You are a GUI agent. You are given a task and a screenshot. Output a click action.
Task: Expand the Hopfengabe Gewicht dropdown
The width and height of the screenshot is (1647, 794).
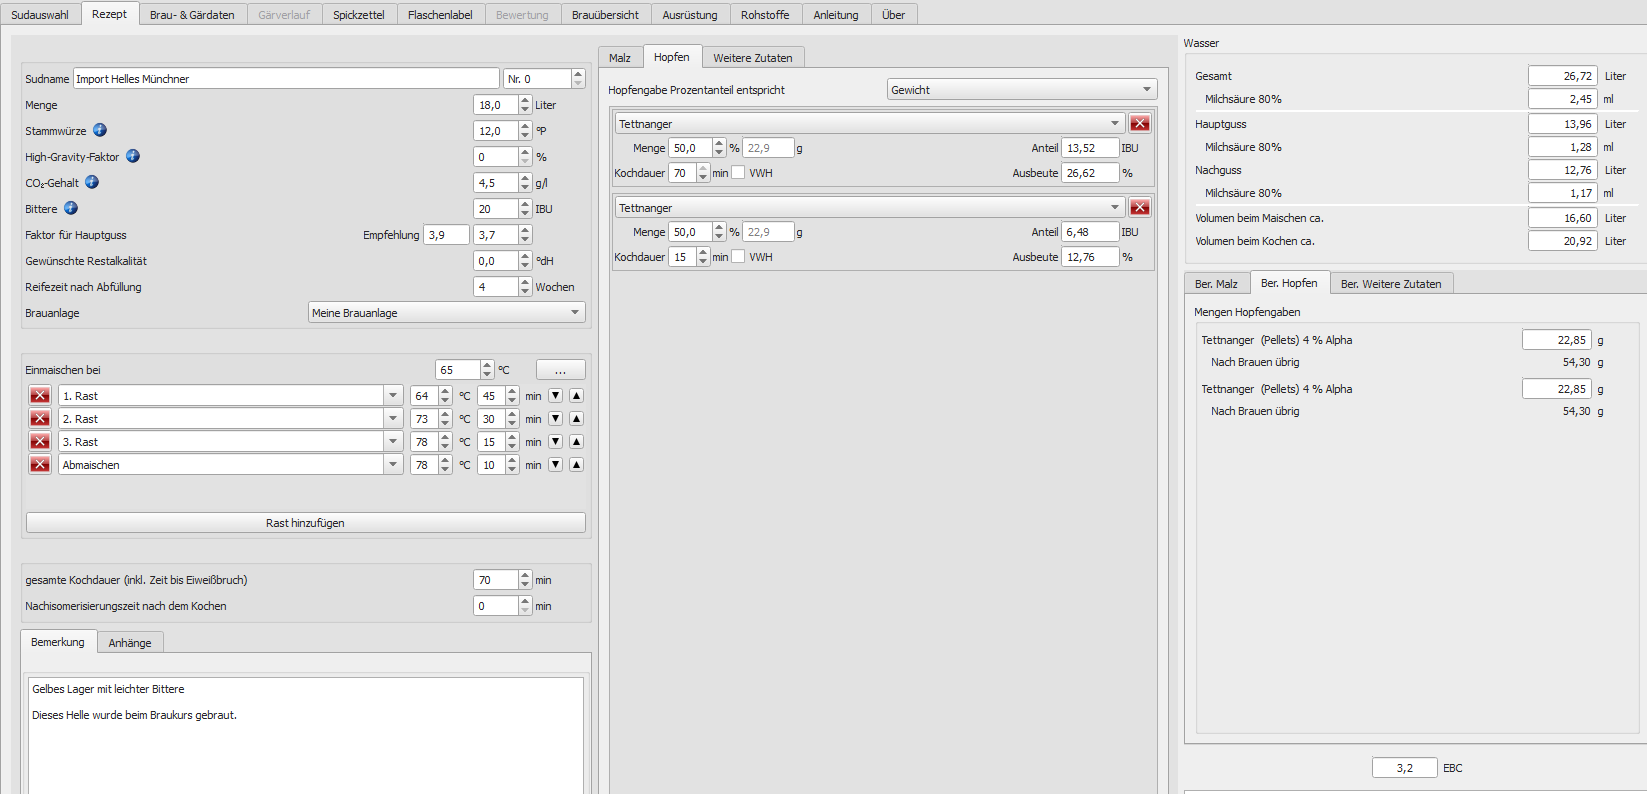point(1021,90)
